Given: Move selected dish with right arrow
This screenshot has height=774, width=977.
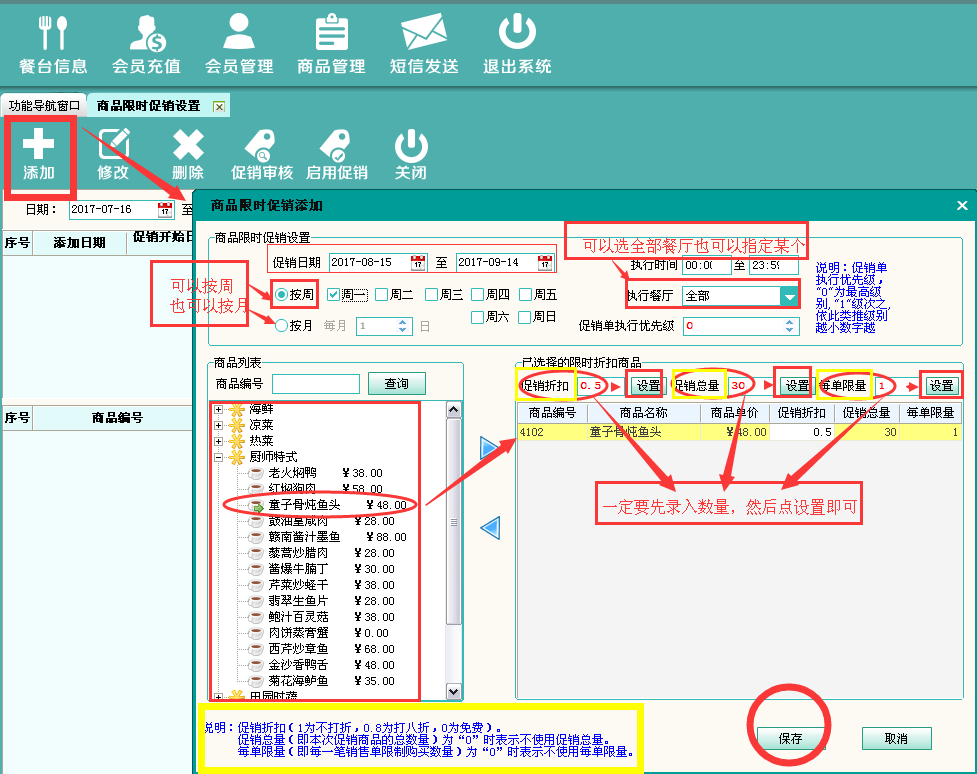Looking at the screenshot, I should pyautogui.click(x=490, y=448).
